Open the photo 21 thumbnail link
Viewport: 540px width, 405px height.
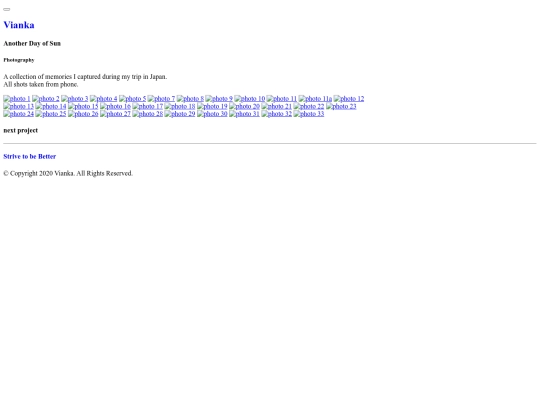pyautogui.click(x=277, y=106)
